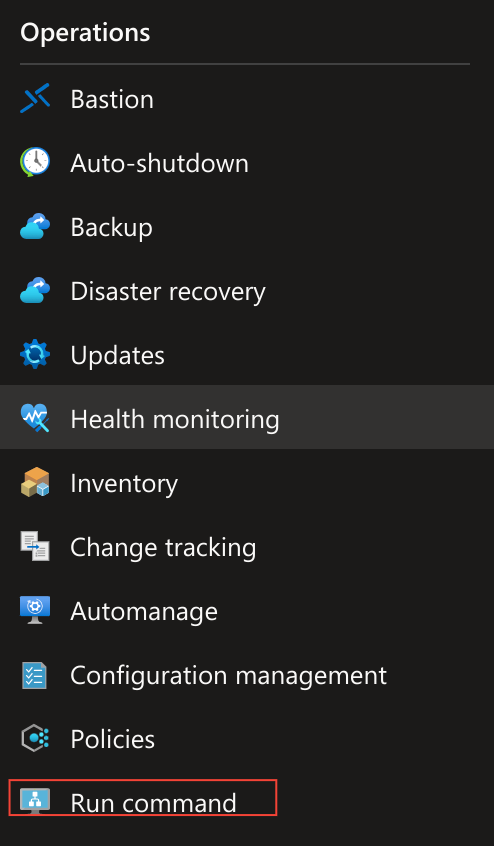Click the Automanage monitor icon

[x=35, y=610]
